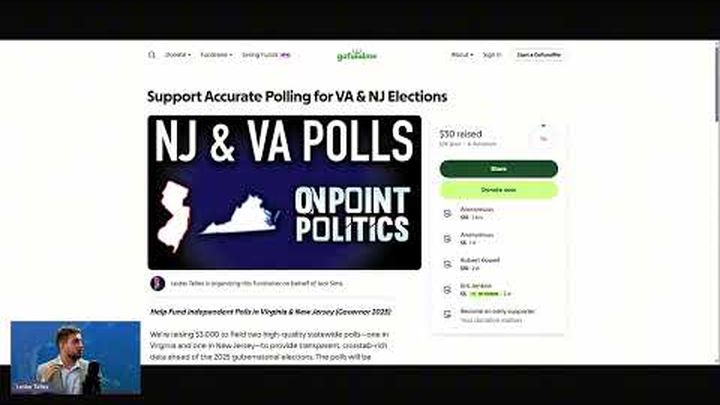Viewport: 720px width, 405px height.
Task: Open the NJ & VA Polls campaign image
Action: (x=284, y=192)
